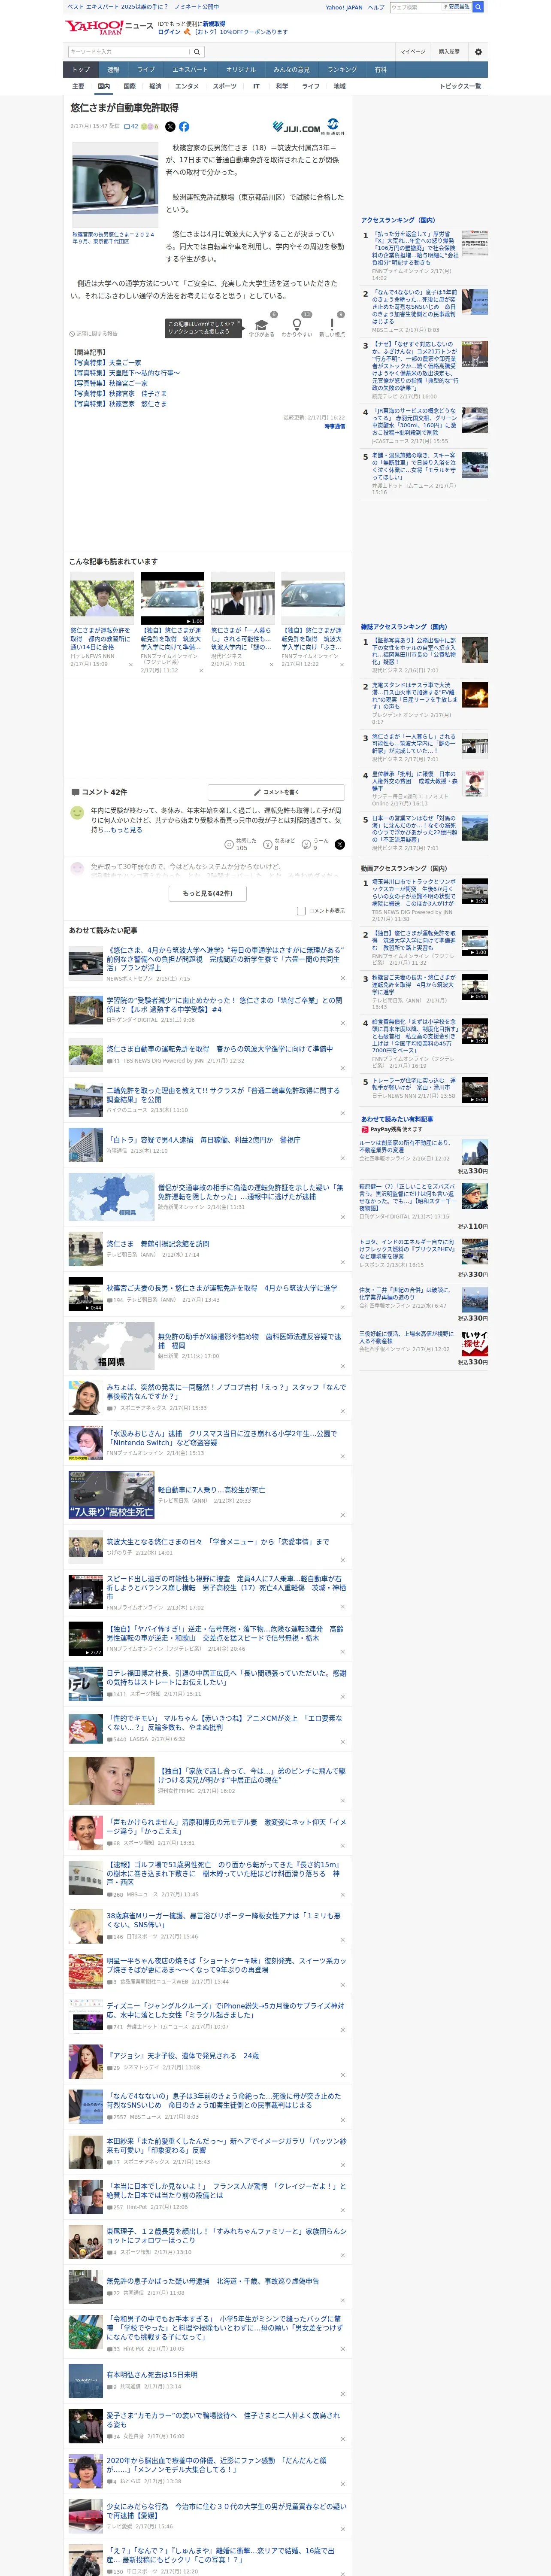Toggle コメント非表示 checkbox
The image size is (551, 2576).
coord(301,911)
